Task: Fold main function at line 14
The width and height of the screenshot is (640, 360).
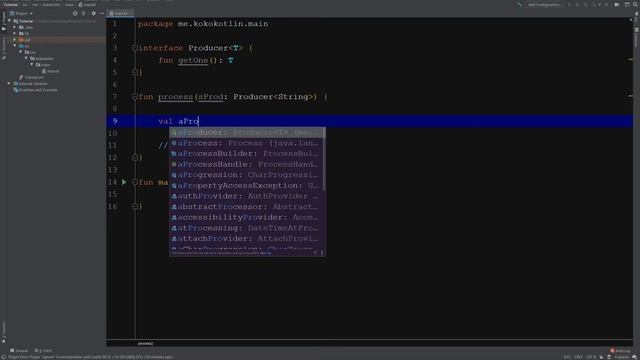Action: [135, 182]
